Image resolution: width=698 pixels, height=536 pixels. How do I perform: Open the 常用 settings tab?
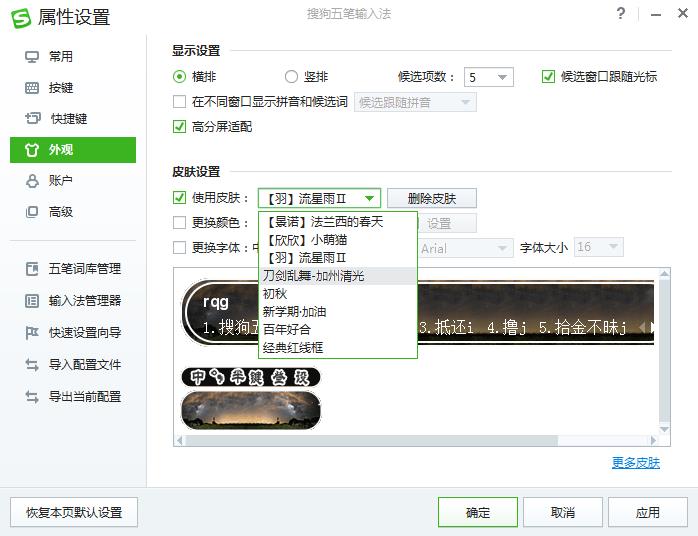(61, 57)
